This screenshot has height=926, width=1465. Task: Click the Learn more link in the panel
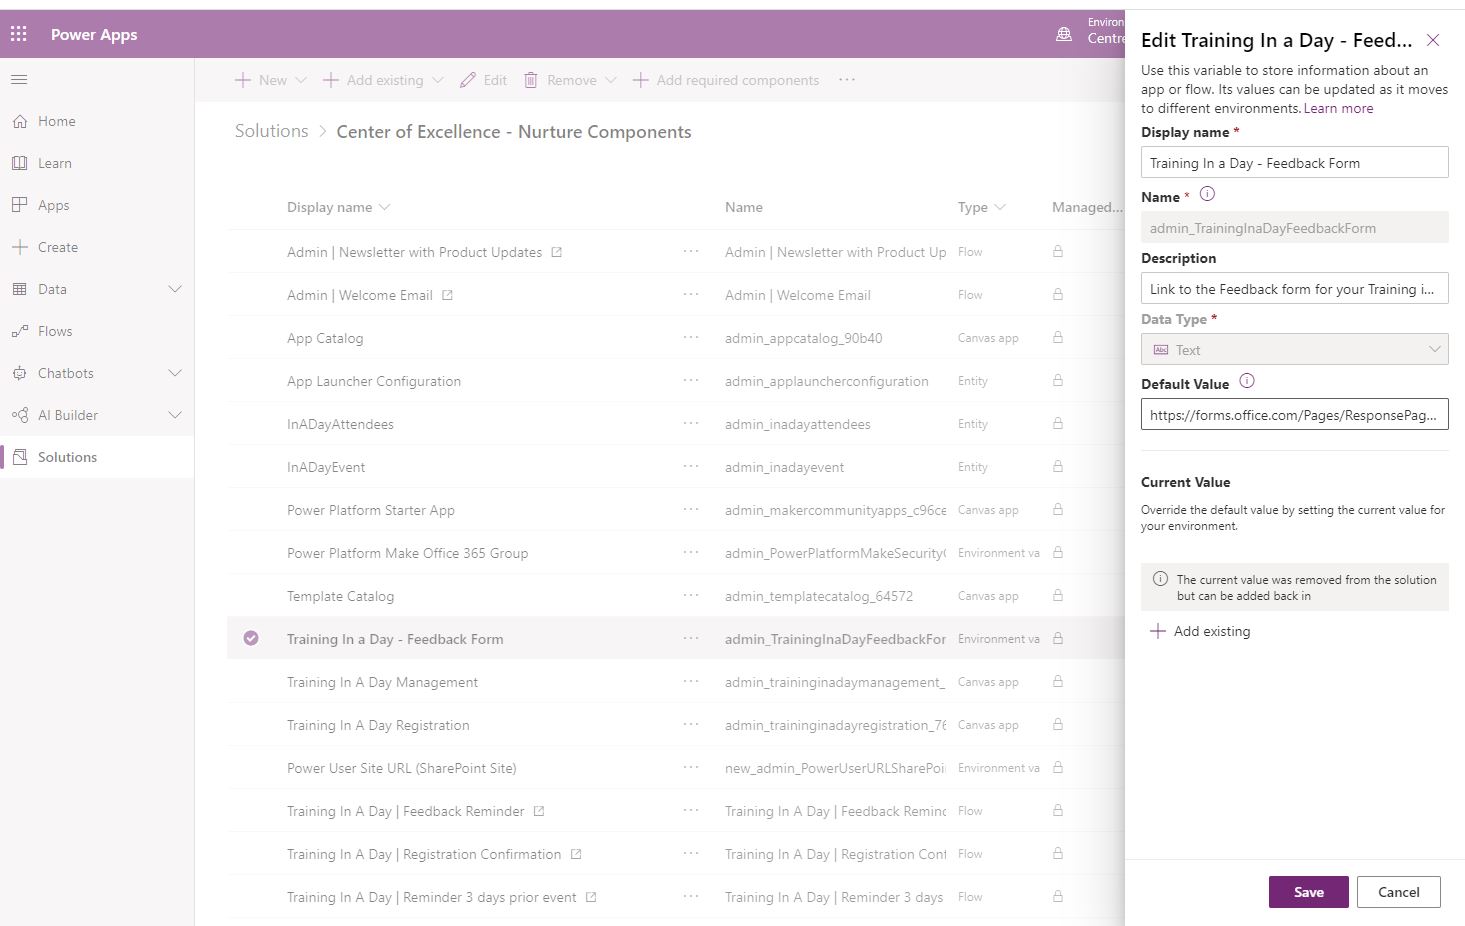click(1338, 108)
